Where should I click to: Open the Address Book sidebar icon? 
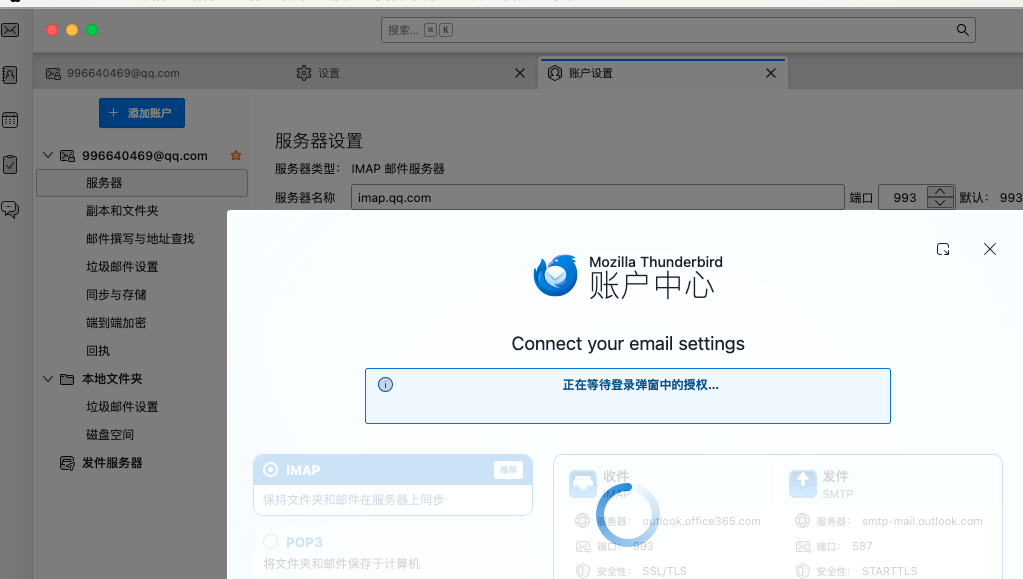[10, 75]
